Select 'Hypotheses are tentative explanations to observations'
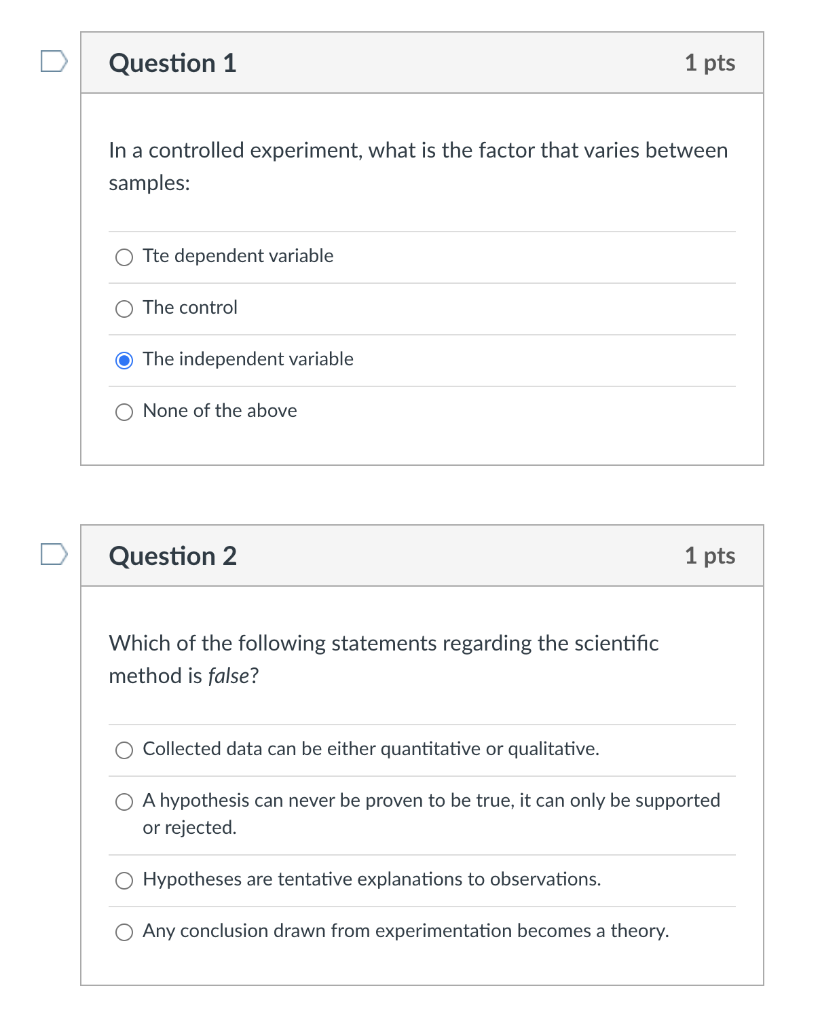The height and width of the screenshot is (1024, 820). [x=124, y=880]
